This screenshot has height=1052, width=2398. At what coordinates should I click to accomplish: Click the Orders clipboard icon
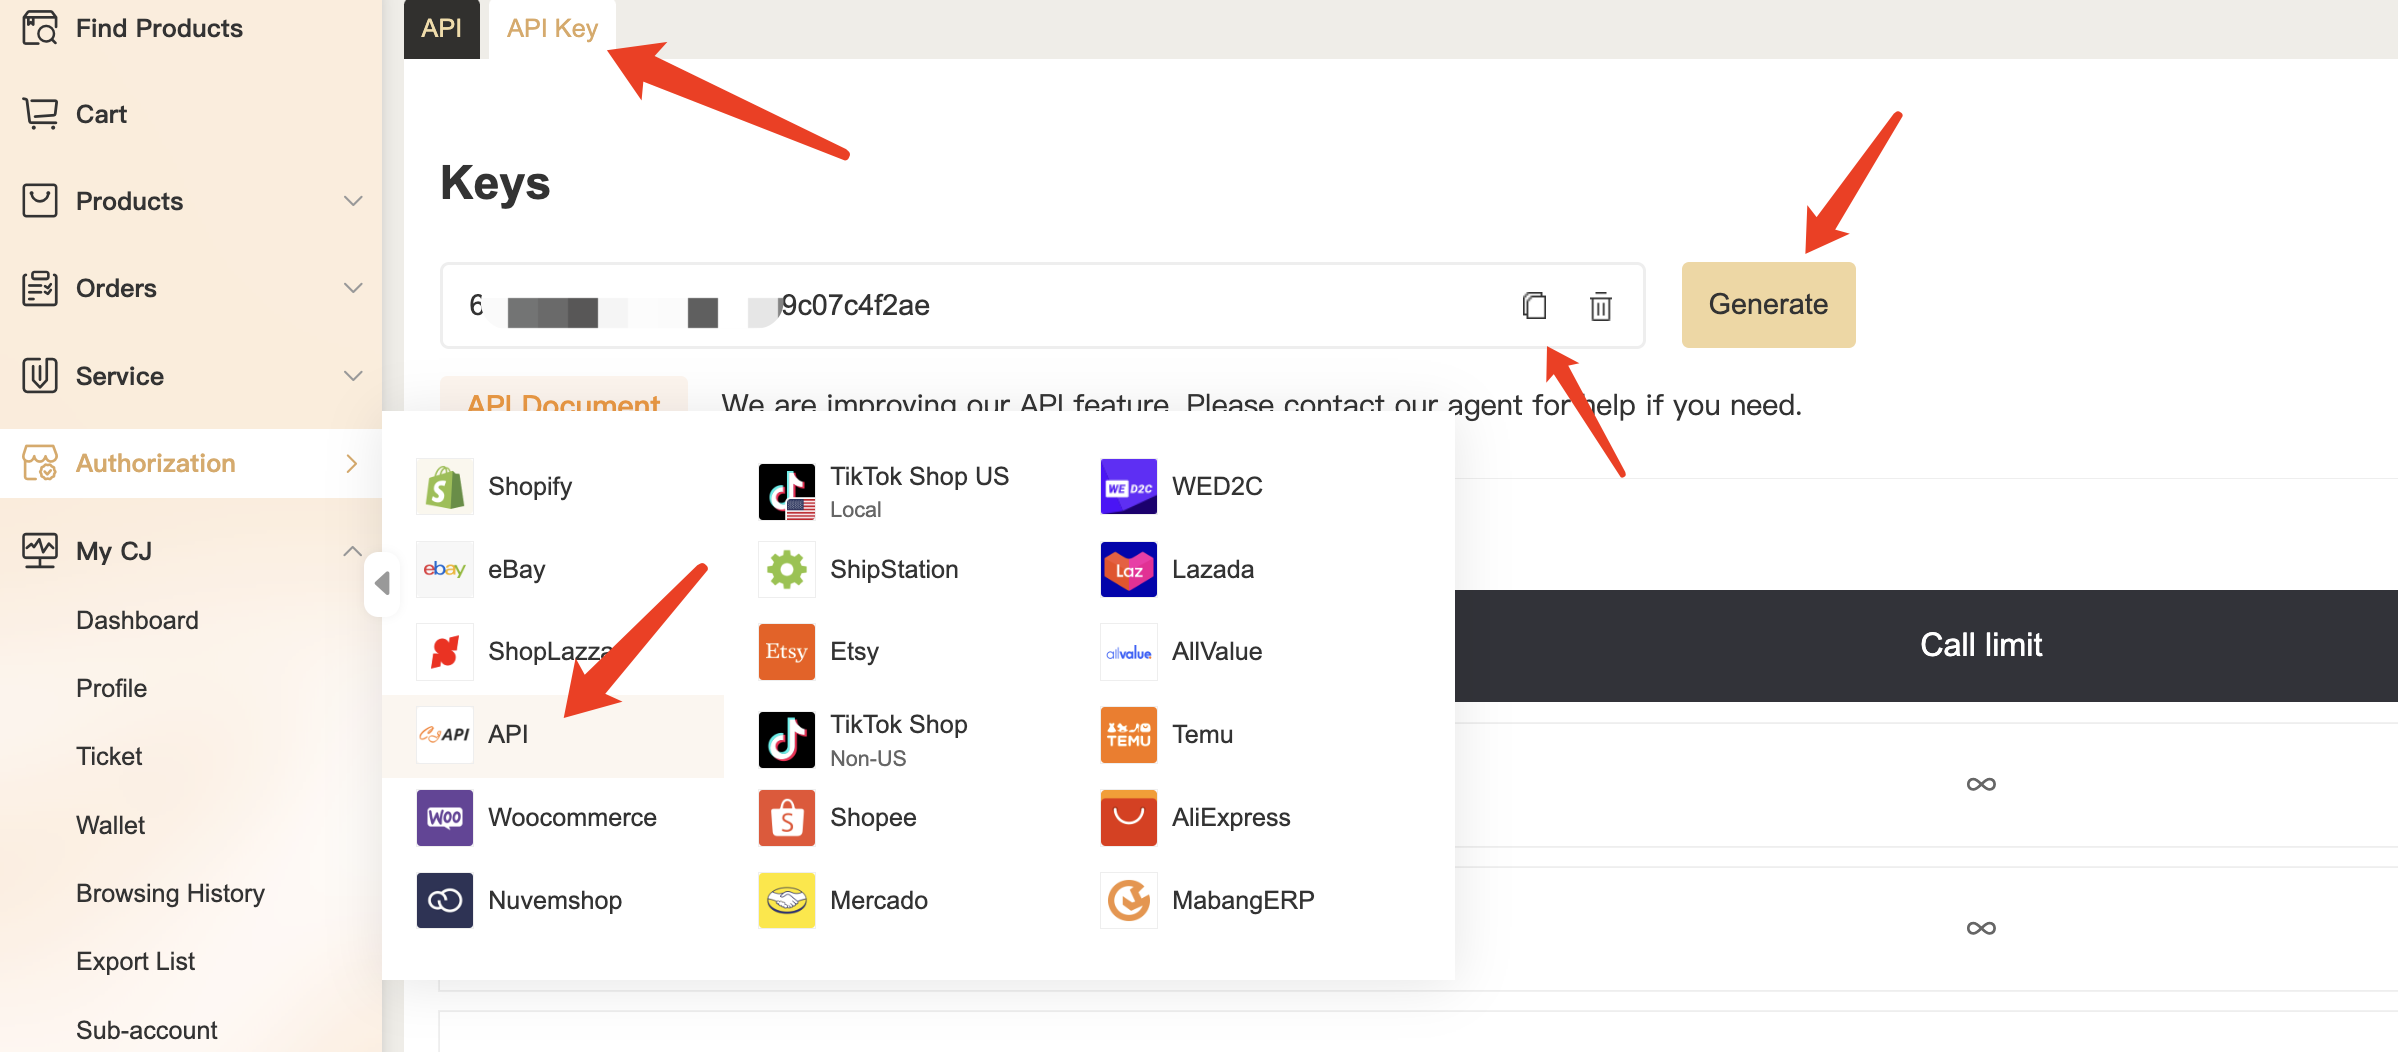[x=40, y=288]
